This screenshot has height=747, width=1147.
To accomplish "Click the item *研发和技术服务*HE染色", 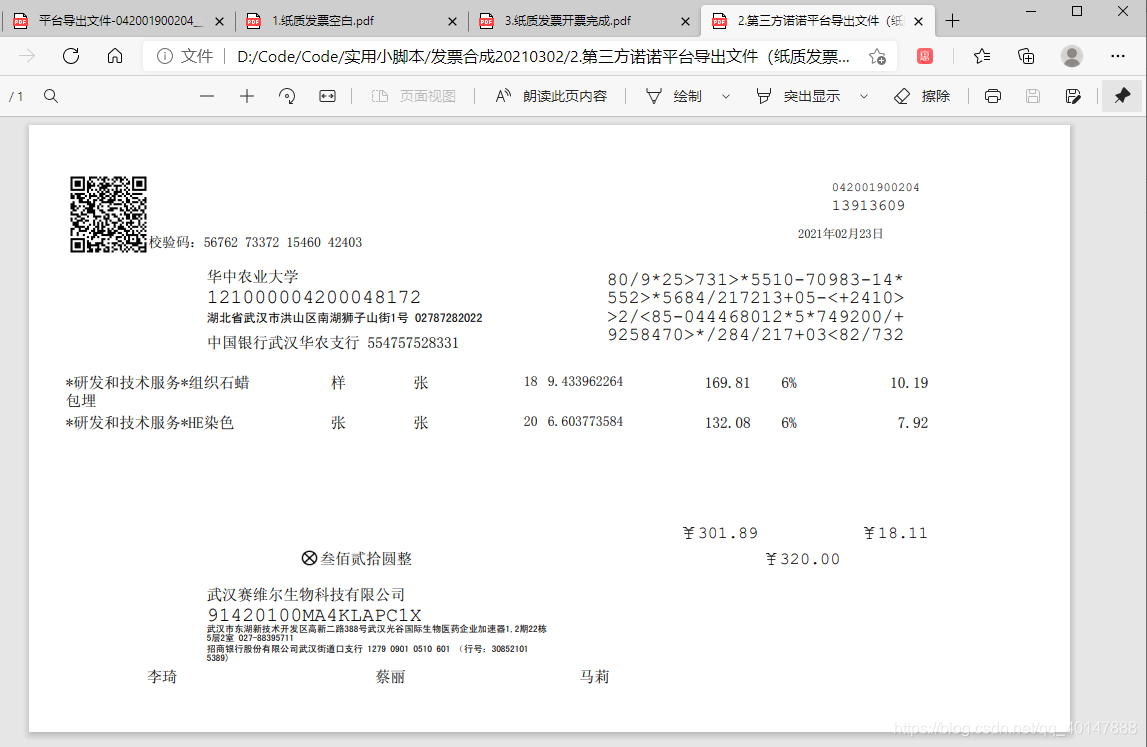I will pos(150,423).
